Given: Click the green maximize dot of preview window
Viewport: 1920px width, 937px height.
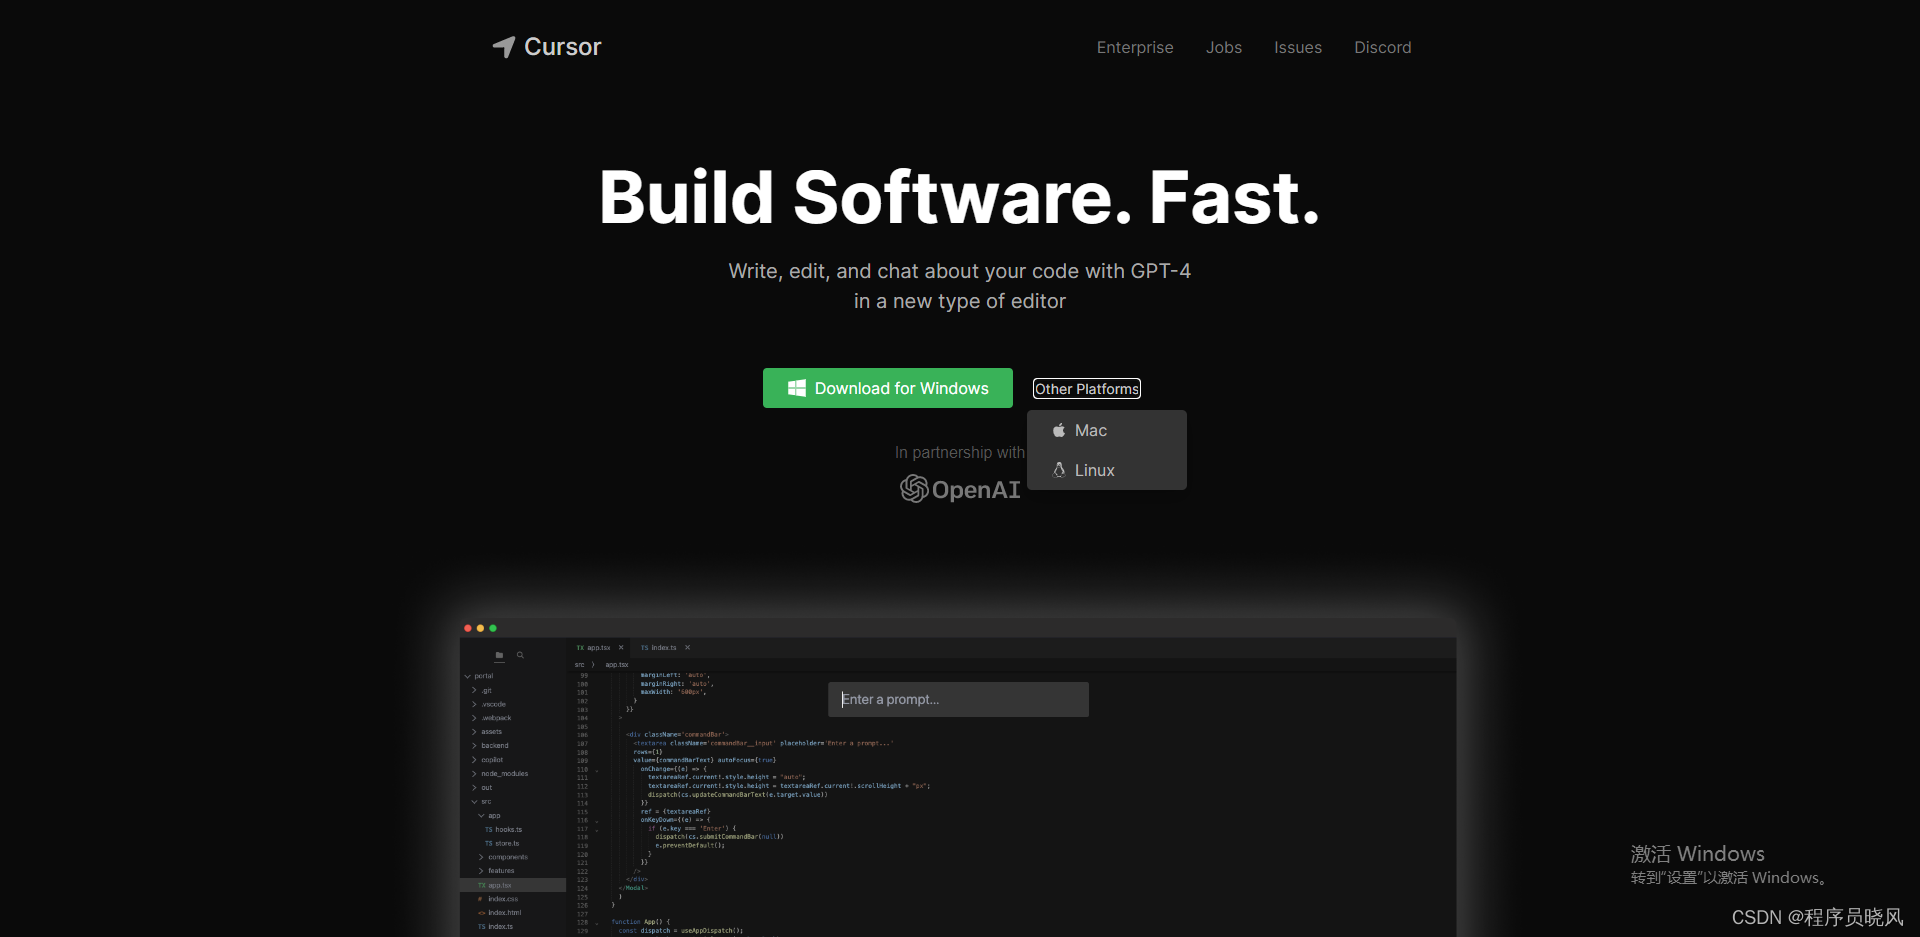Looking at the screenshot, I should (493, 628).
